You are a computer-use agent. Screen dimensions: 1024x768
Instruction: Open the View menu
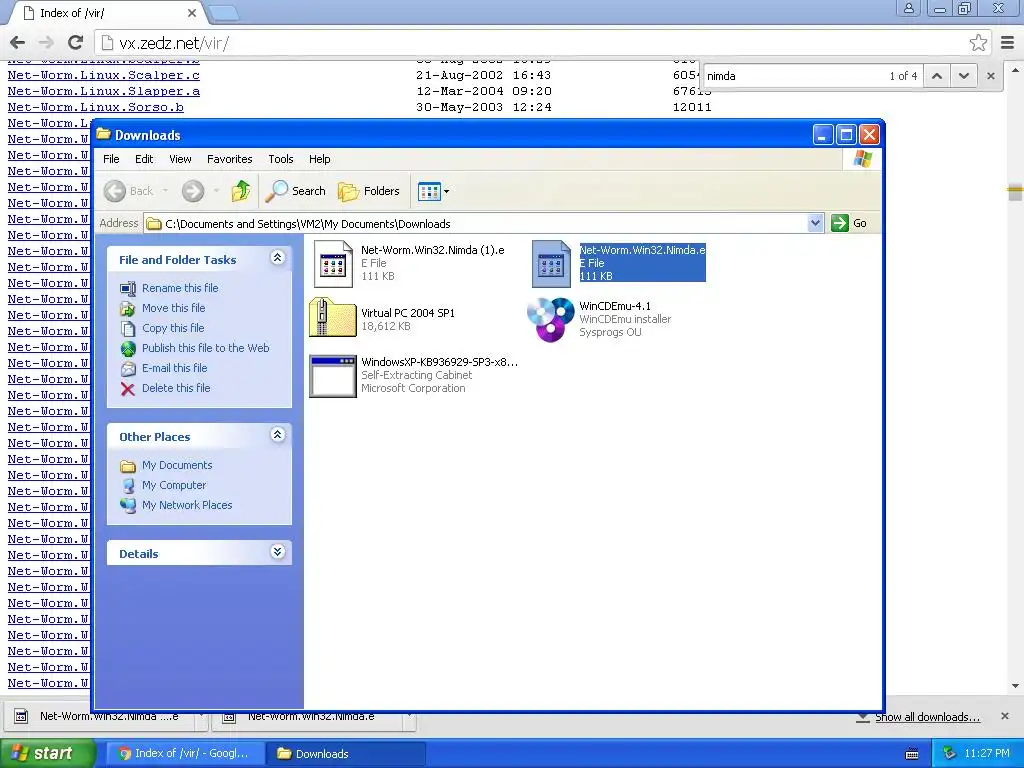click(x=180, y=159)
